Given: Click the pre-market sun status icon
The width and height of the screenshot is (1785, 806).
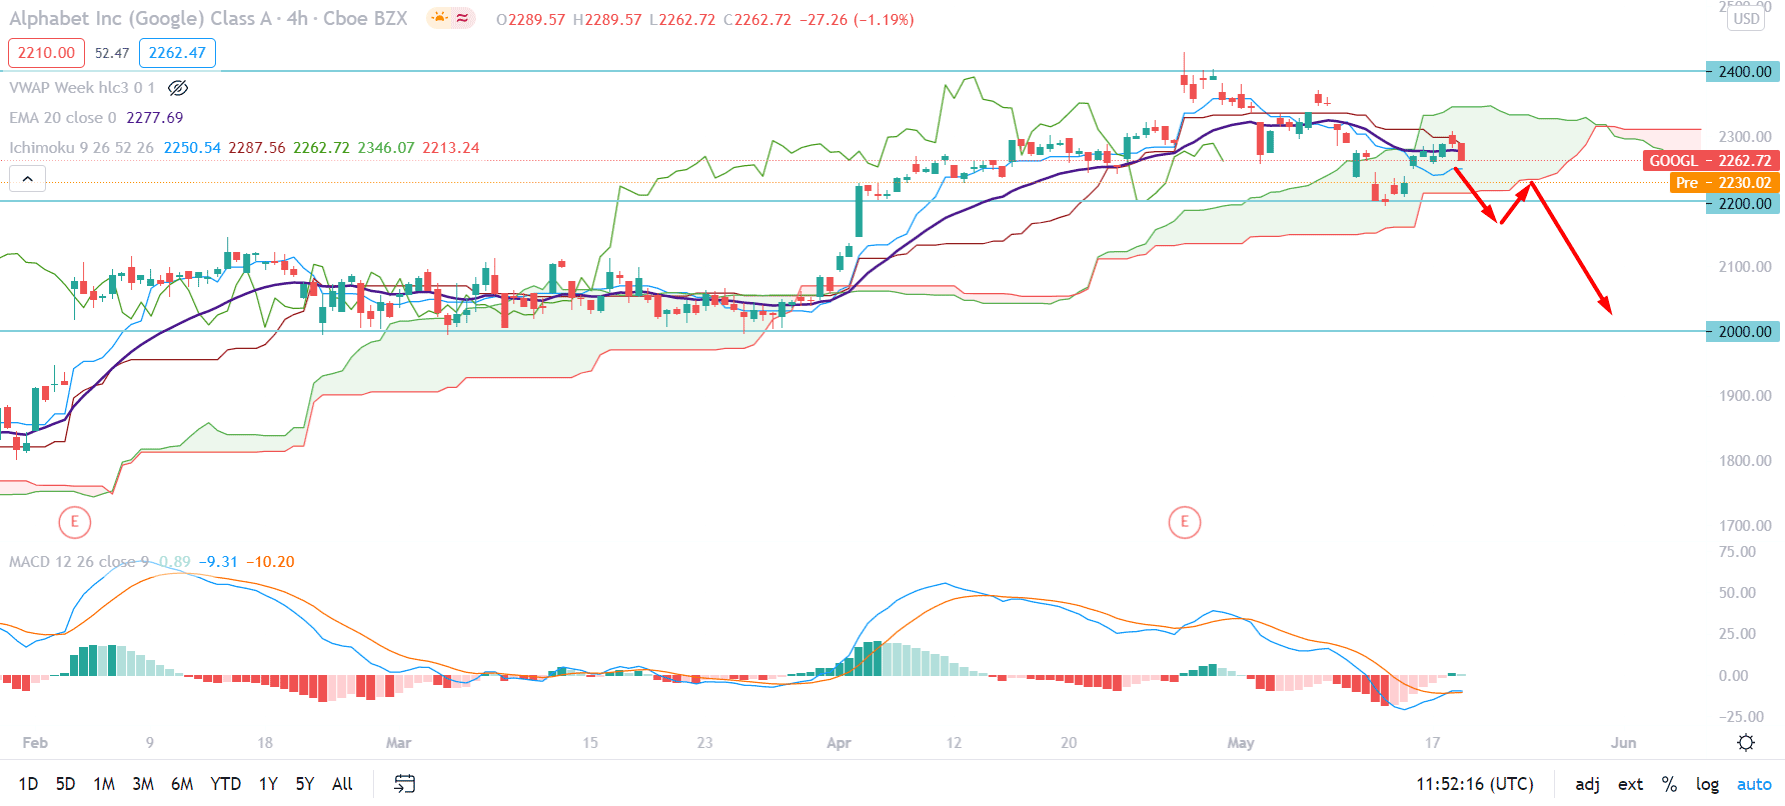Looking at the screenshot, I should pos(439,18).
